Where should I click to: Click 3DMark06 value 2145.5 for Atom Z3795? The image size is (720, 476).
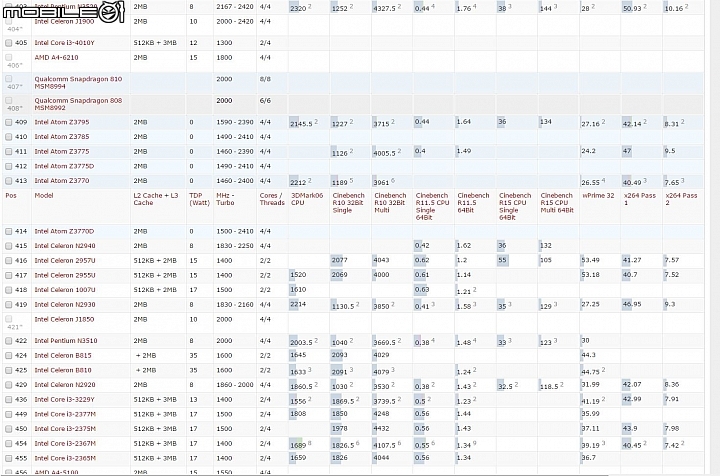301,124
